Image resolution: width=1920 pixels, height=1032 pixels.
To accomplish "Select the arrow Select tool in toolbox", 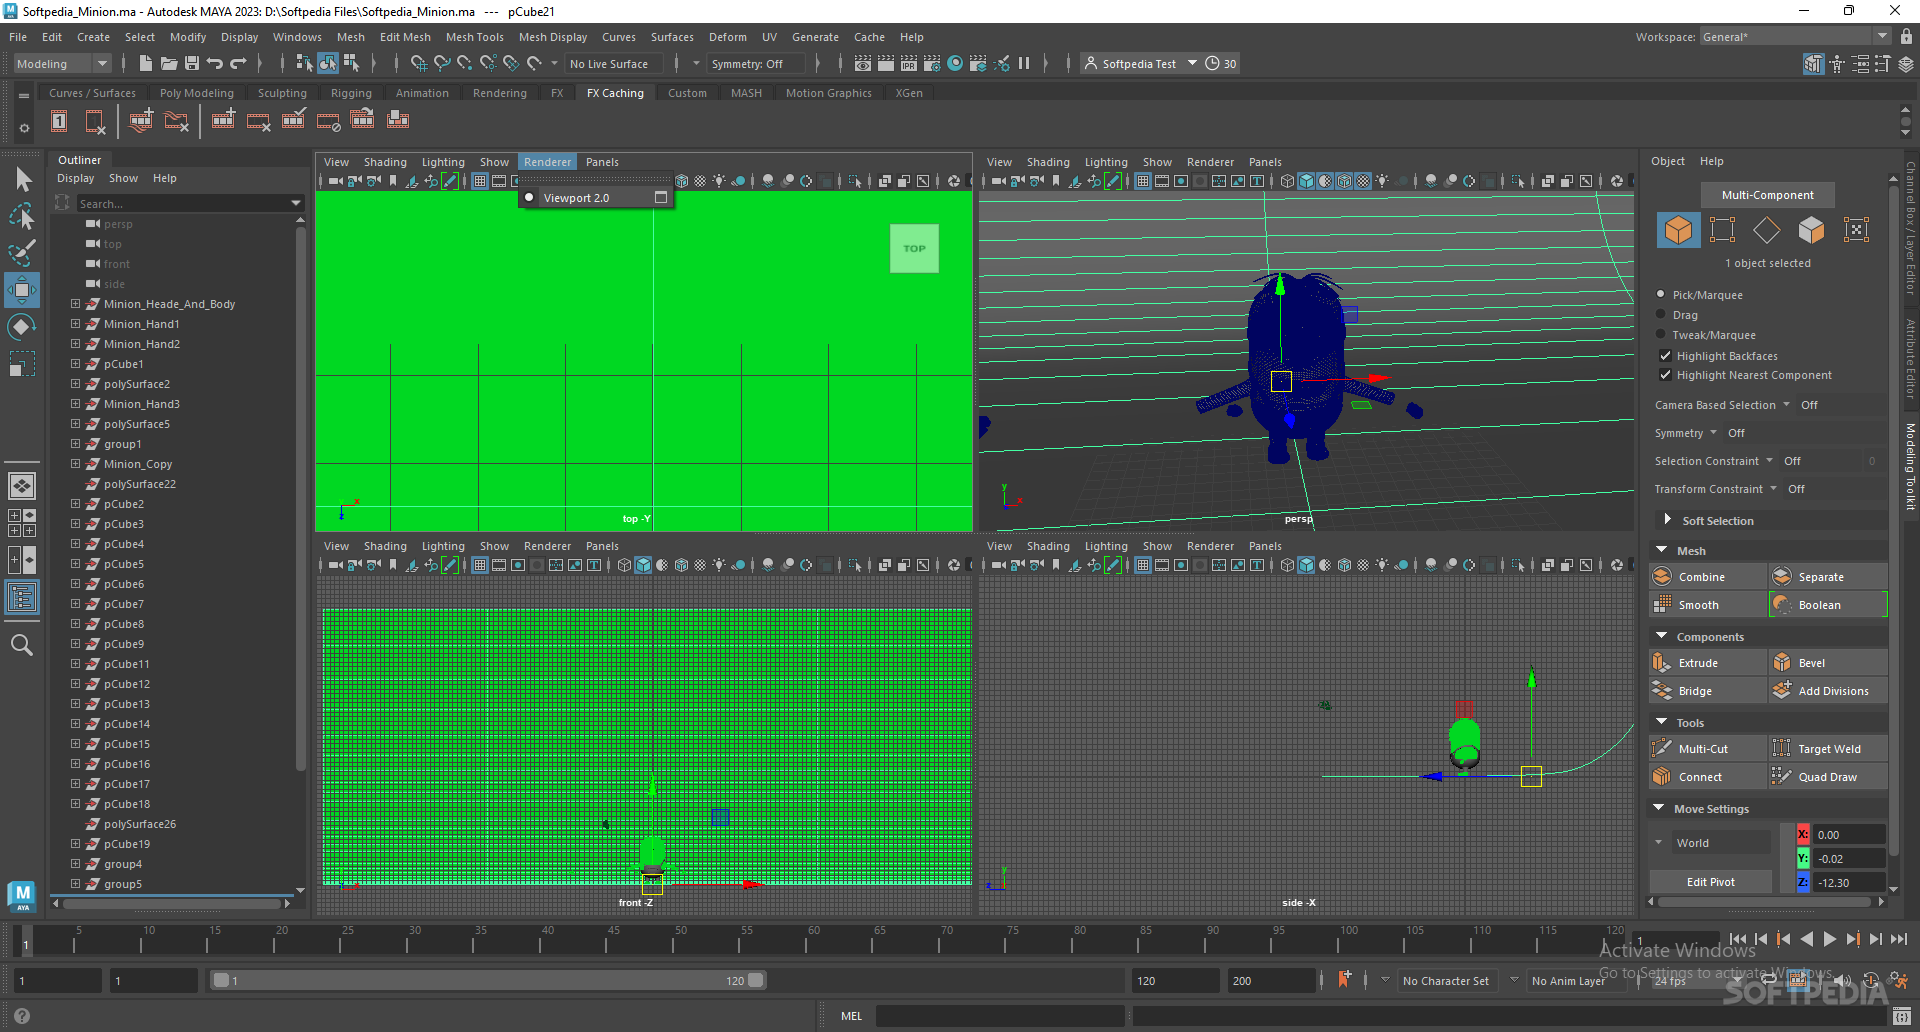I will 23,180.
